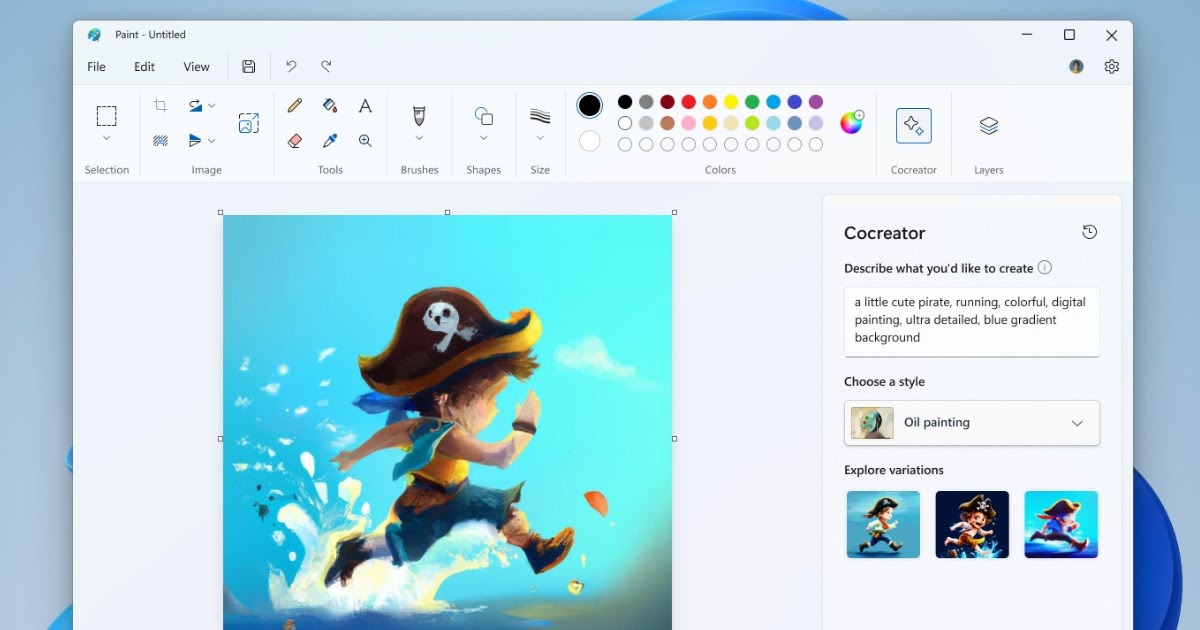Open Paint settings

[1112, 66]
